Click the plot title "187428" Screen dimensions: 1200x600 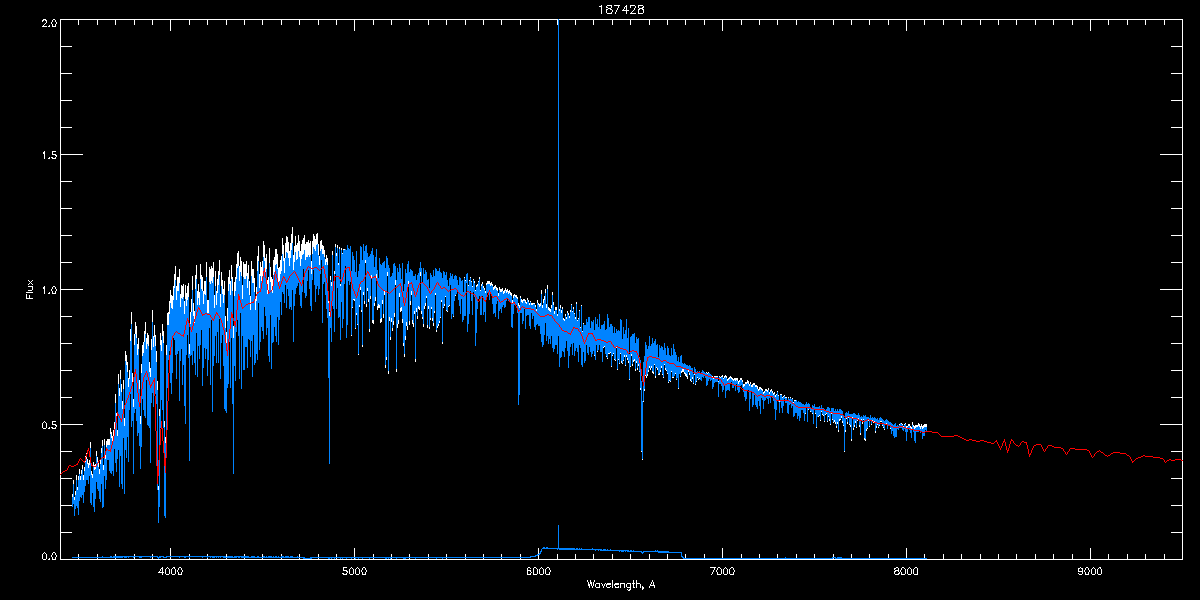[620, 9]
